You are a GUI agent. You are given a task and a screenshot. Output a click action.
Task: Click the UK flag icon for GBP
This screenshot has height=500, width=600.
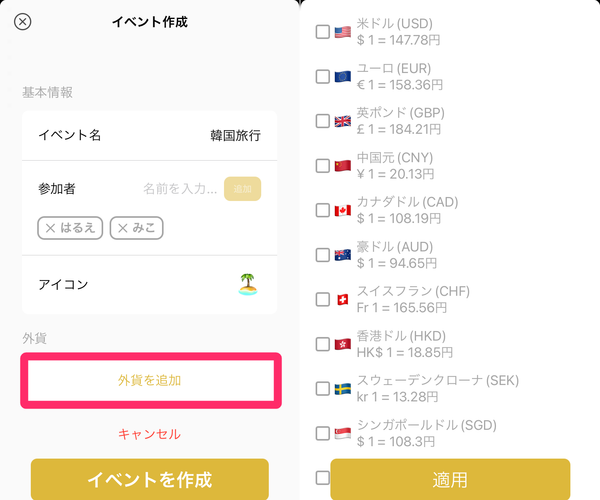342,121
